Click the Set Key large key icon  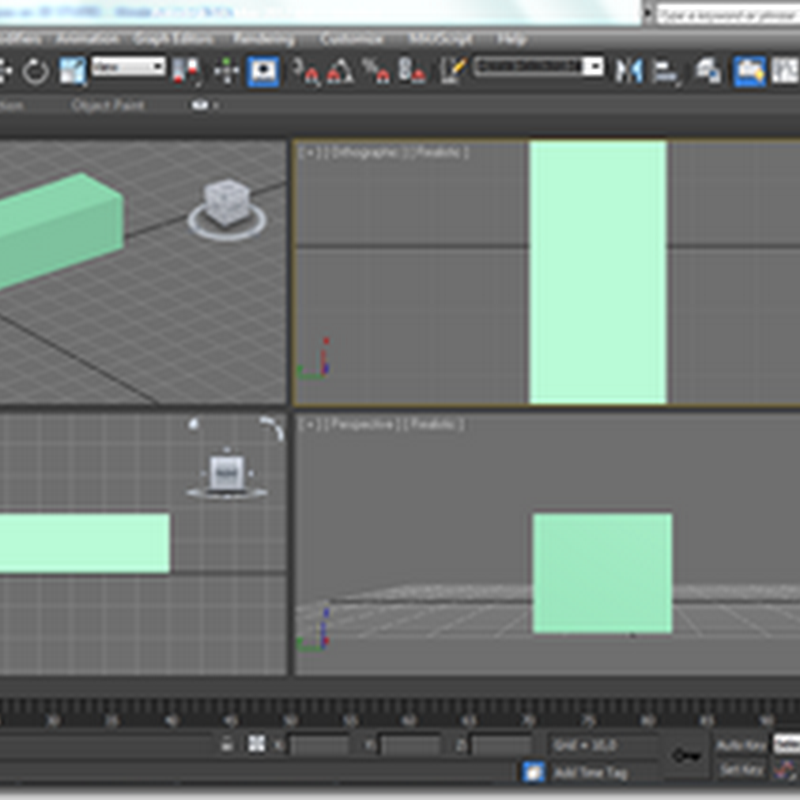pos(686,756)
